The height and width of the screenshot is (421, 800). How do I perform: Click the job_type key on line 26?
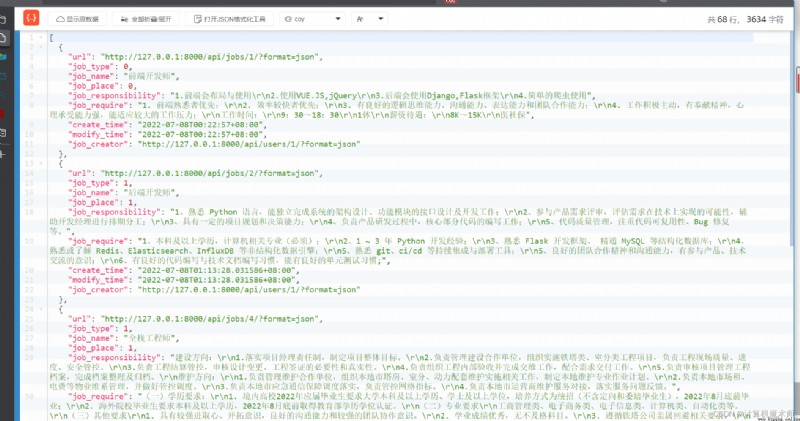[91, 328]
